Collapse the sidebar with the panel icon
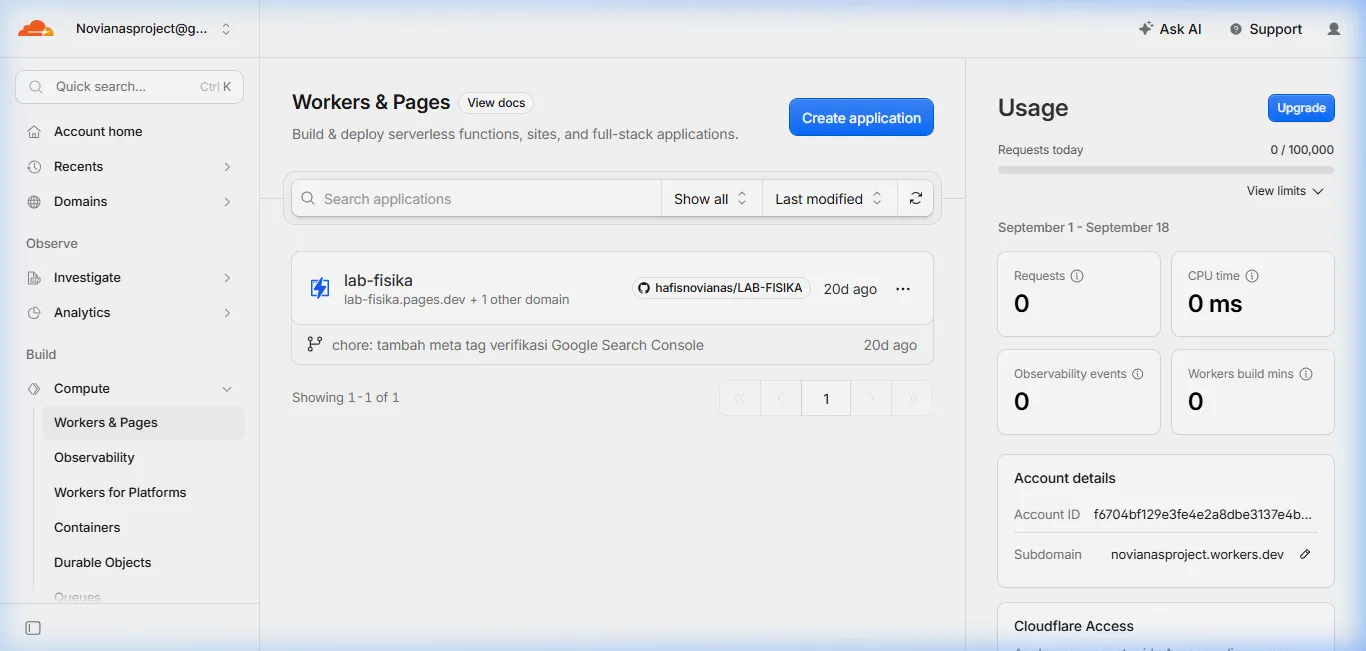This screenshot has width=1366, height=651. coord(33,628)
